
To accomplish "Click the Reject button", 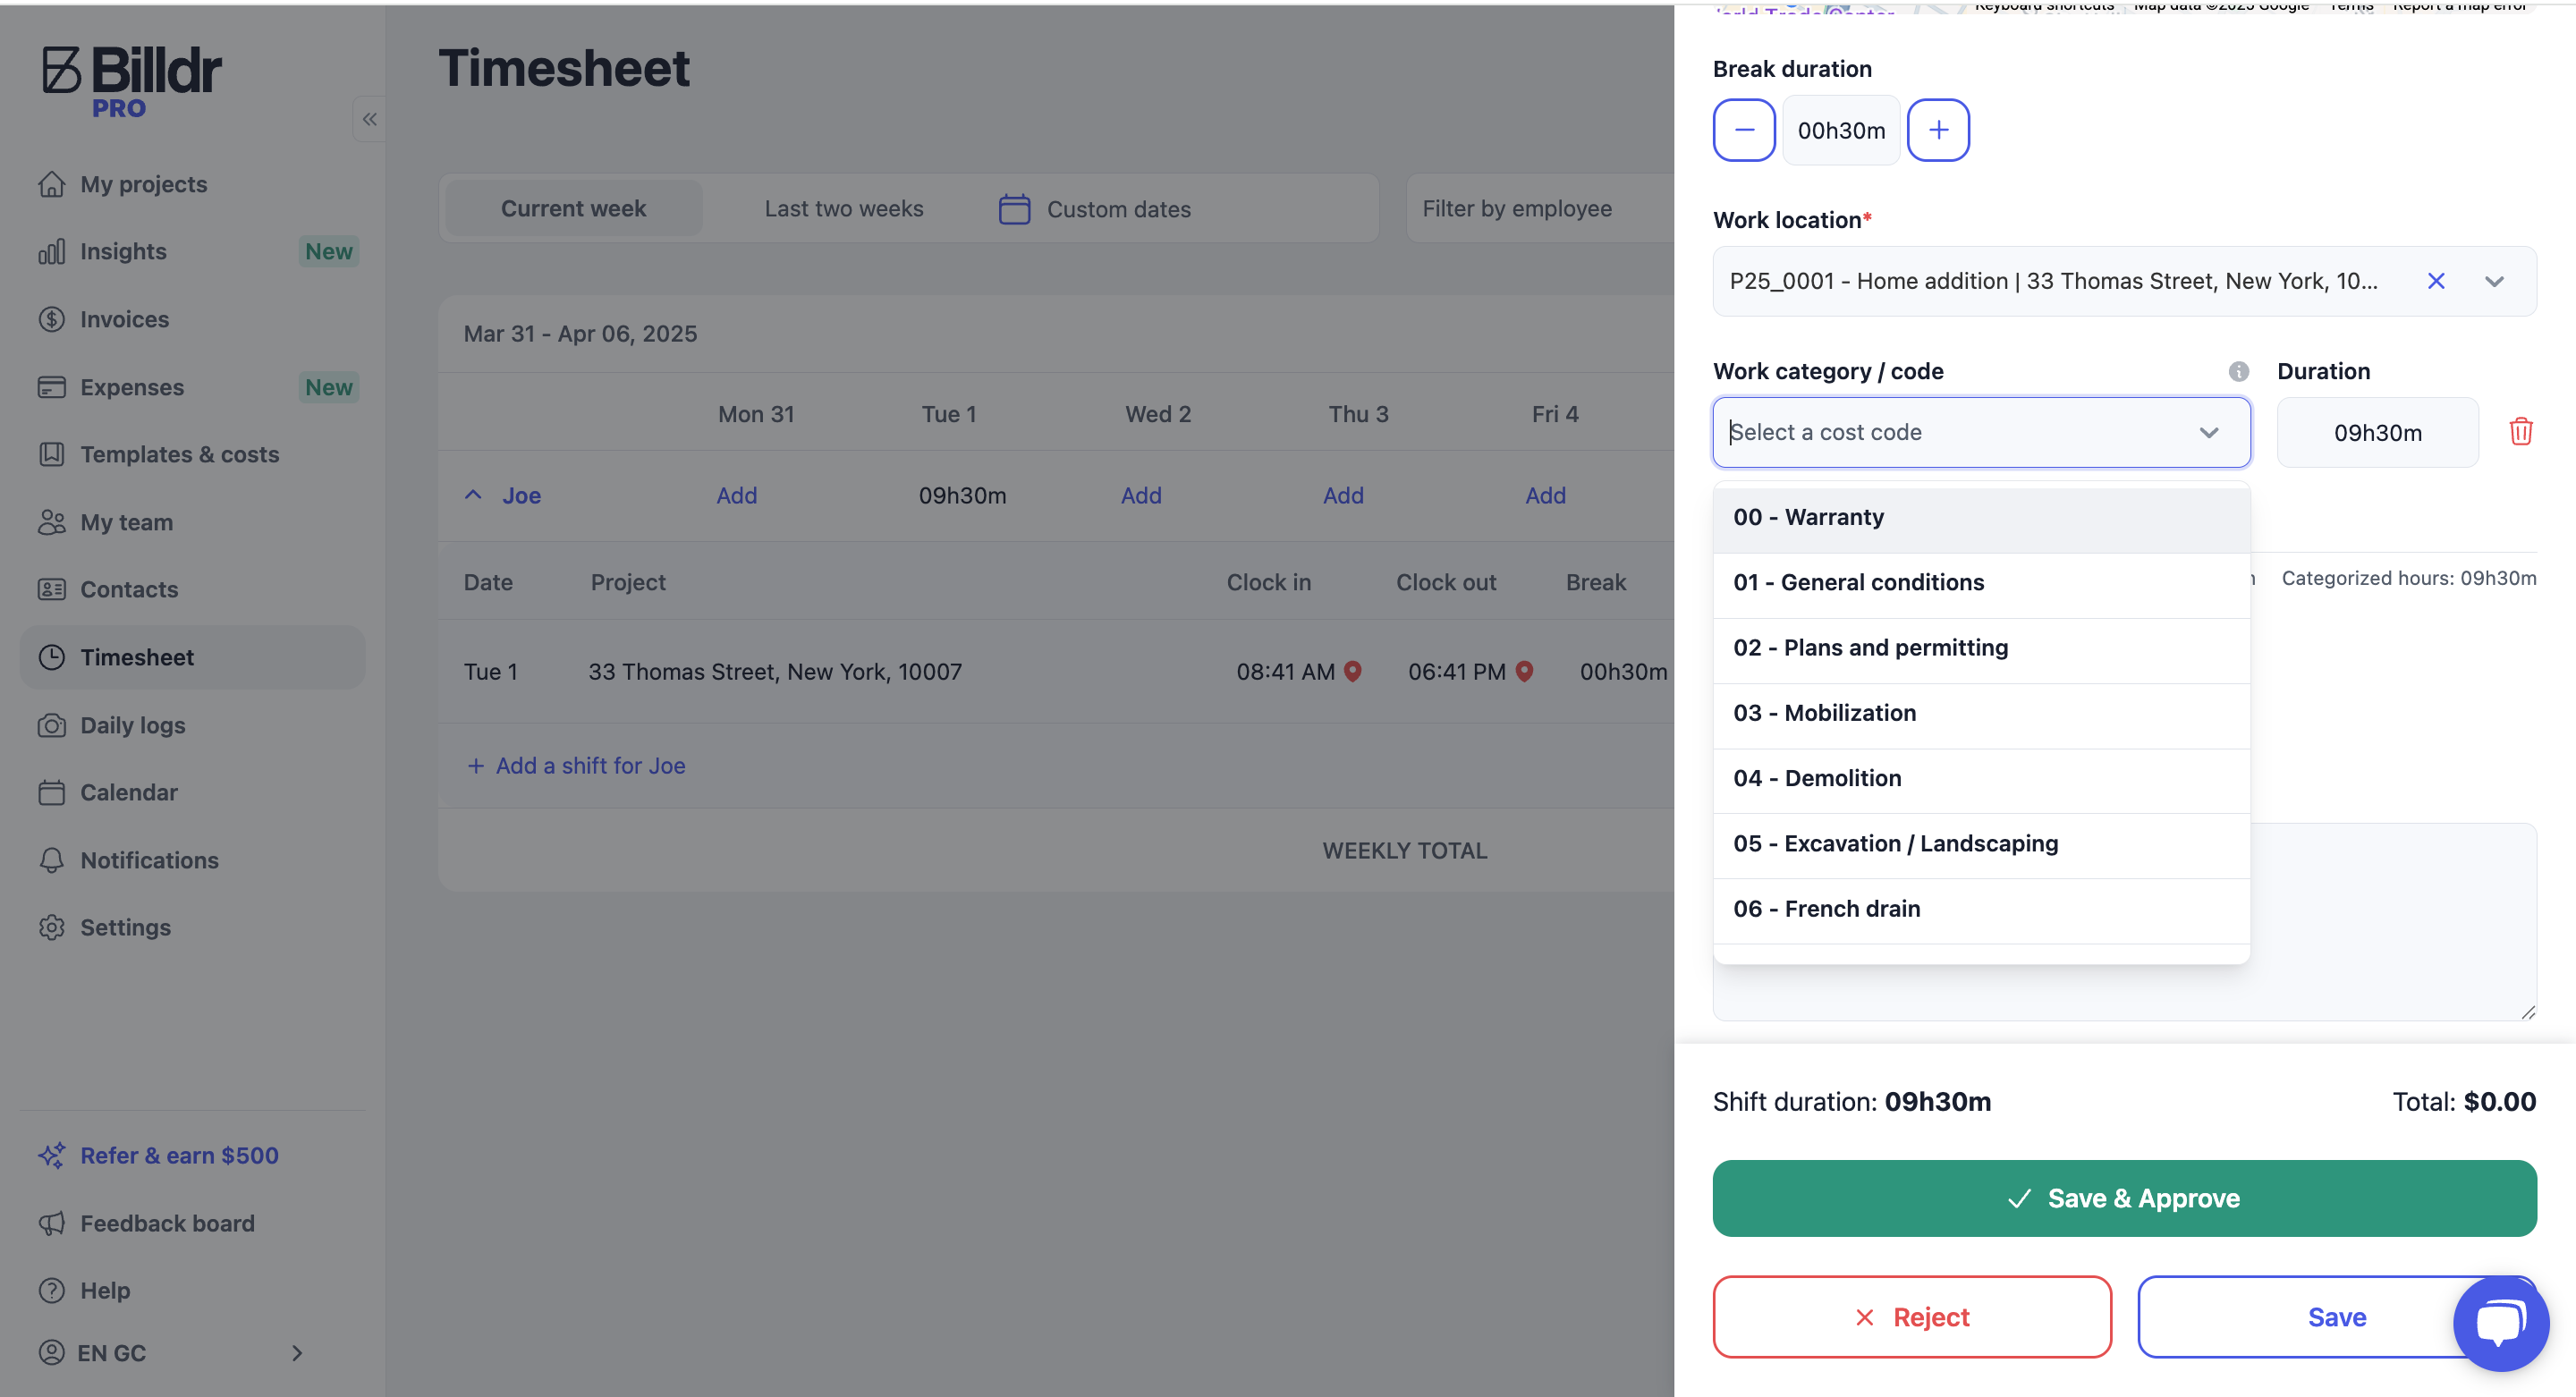I will point(1912,1317).
